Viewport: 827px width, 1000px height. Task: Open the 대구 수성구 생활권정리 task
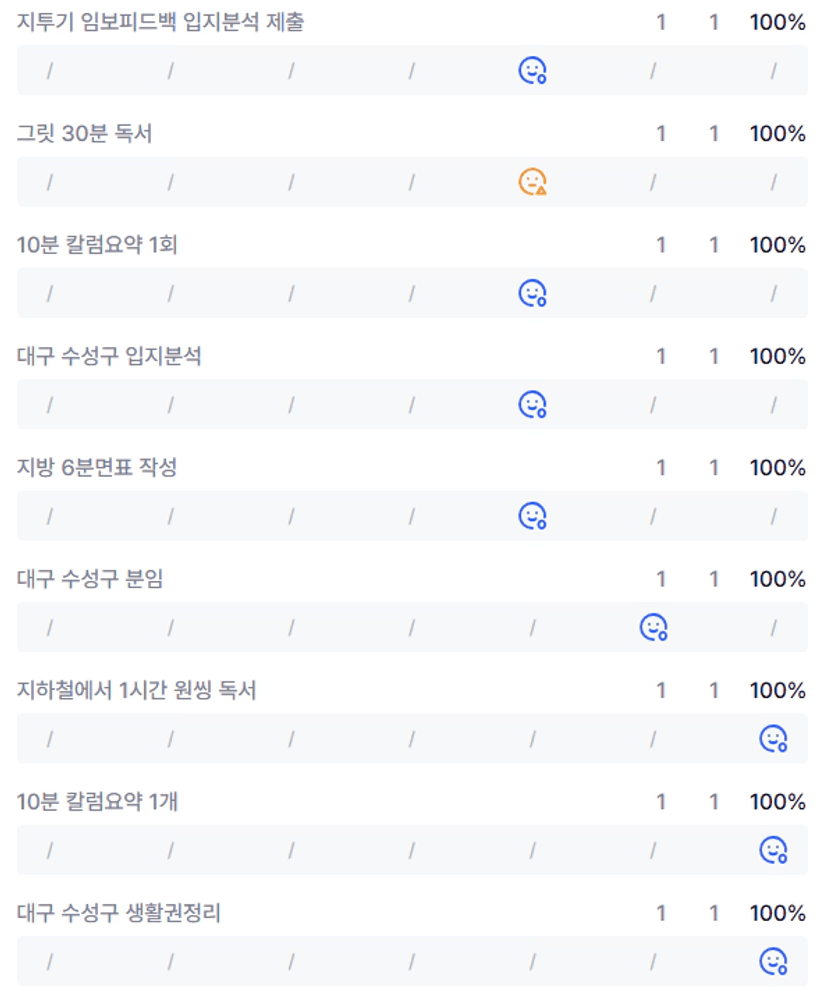point(119,914)
